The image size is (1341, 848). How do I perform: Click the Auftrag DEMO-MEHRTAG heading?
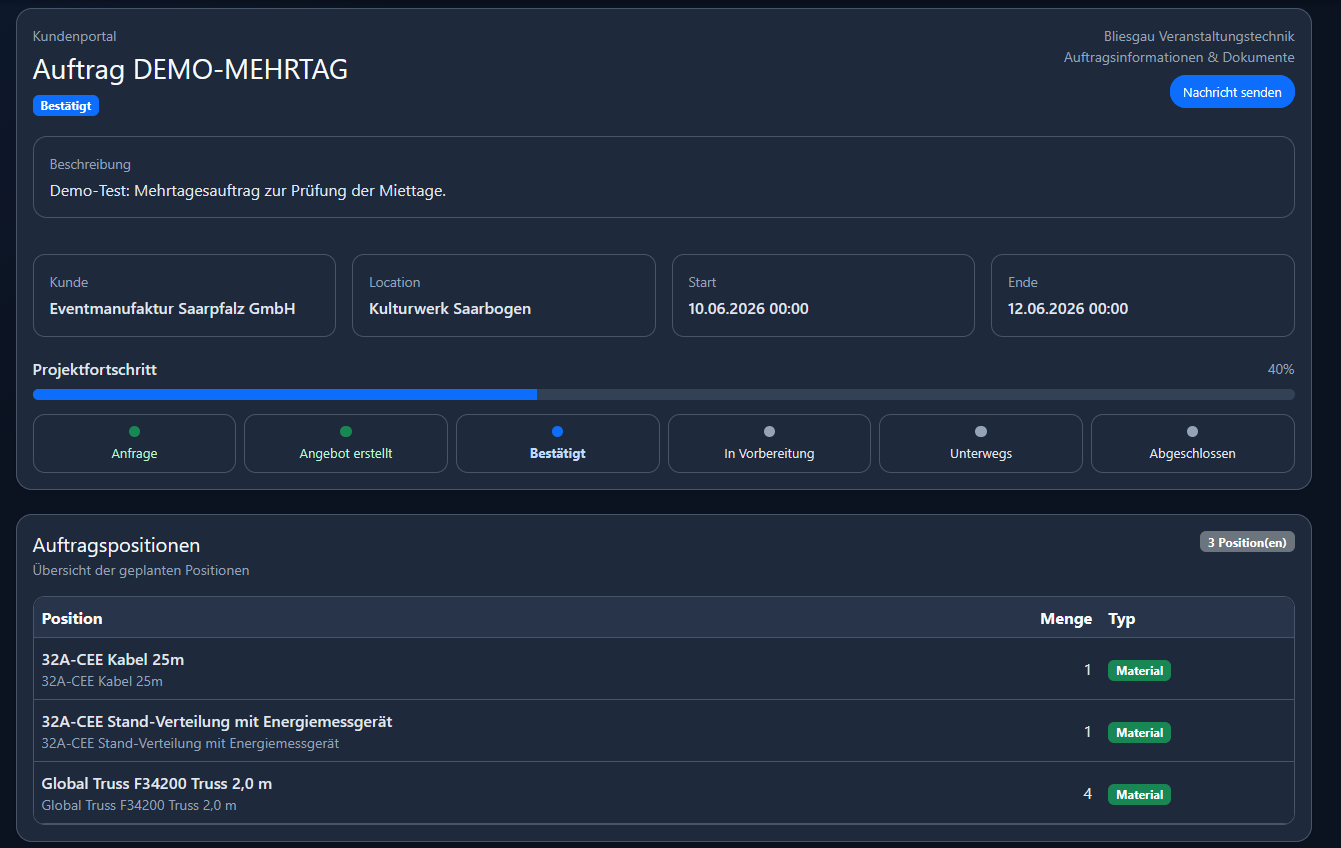coord(190,69)
